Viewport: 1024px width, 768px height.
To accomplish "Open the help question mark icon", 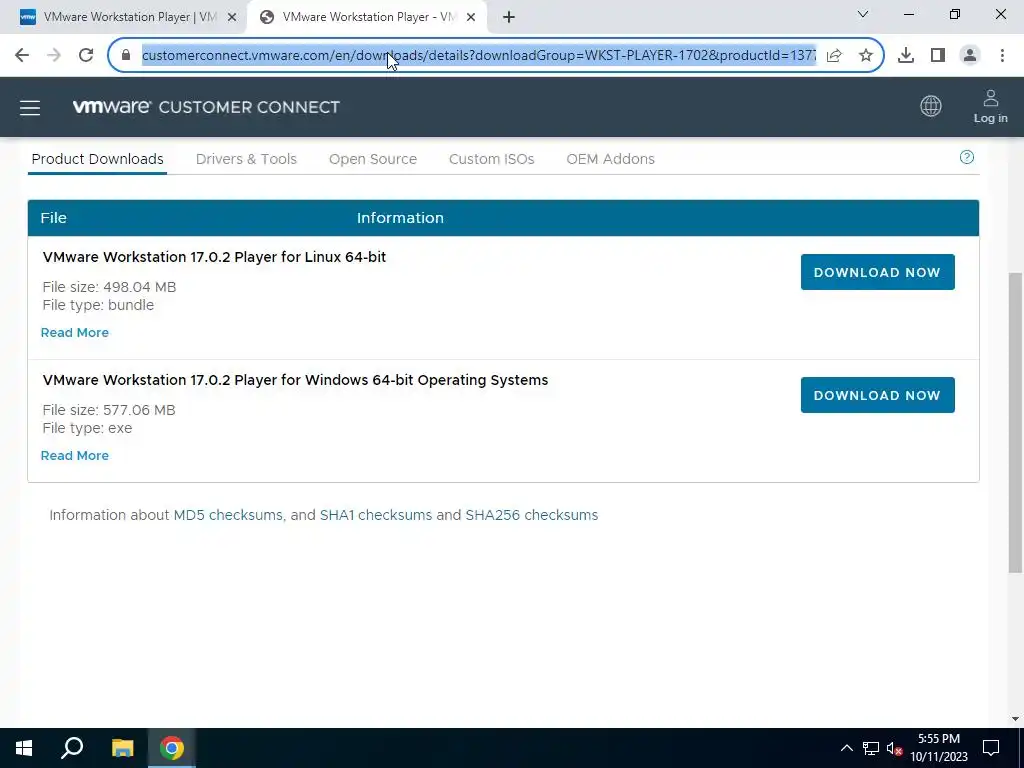I will tap(967, 157).
